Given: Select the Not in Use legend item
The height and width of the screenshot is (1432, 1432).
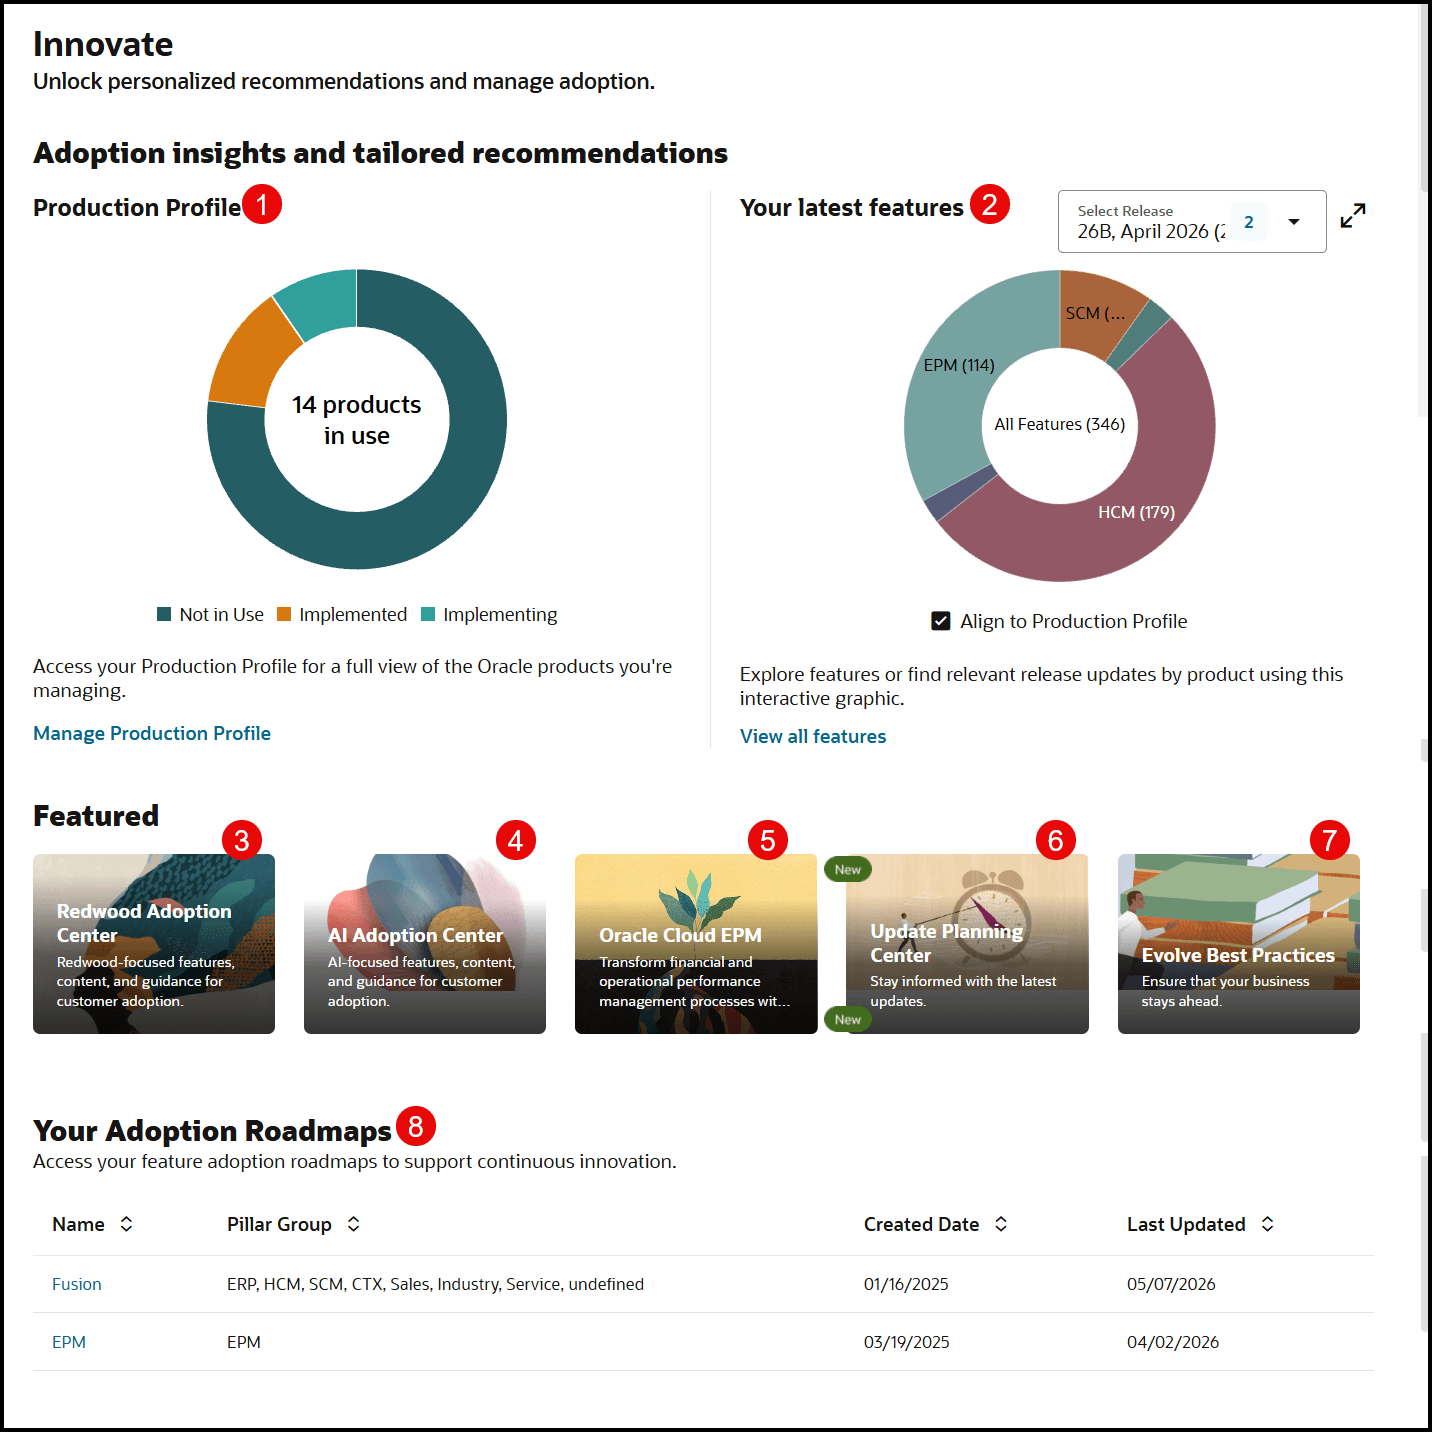Looking at the screenshot, I should pyautogui.click(x=211, y=614).
